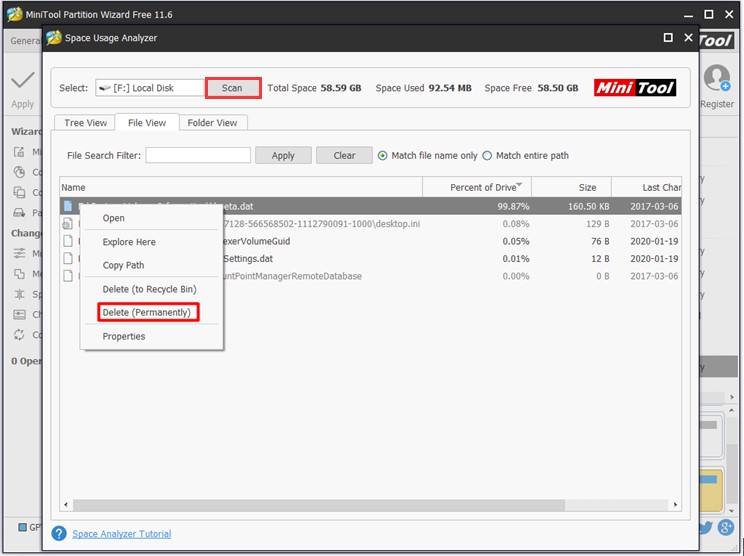Viewport: 744px width, 556px height.
Task: Click the desktop.ini file icon
Action: tap(68, 223)
